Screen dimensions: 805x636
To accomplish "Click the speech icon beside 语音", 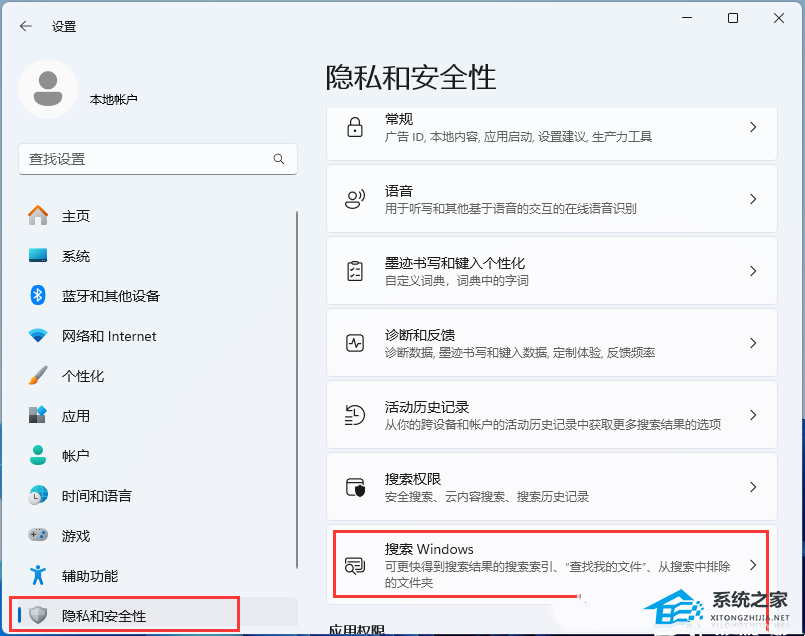I will coord(355,199).
